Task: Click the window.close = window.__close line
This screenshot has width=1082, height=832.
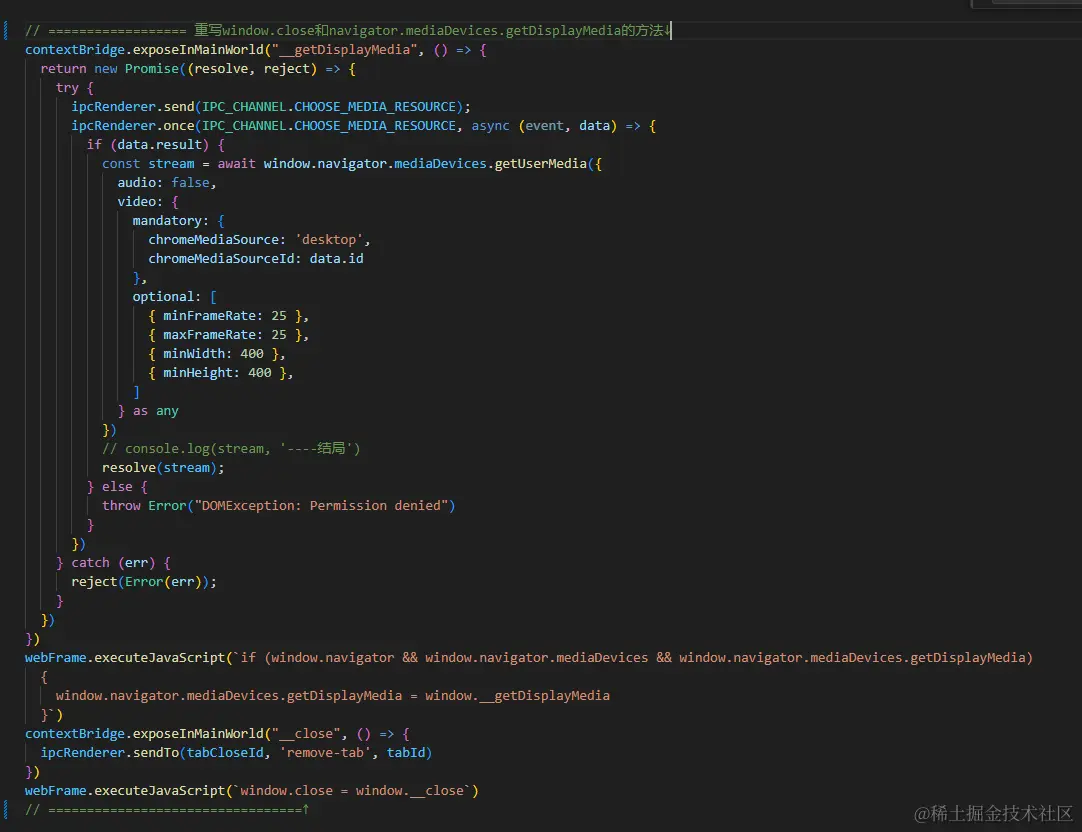Action: coord(252,791)
